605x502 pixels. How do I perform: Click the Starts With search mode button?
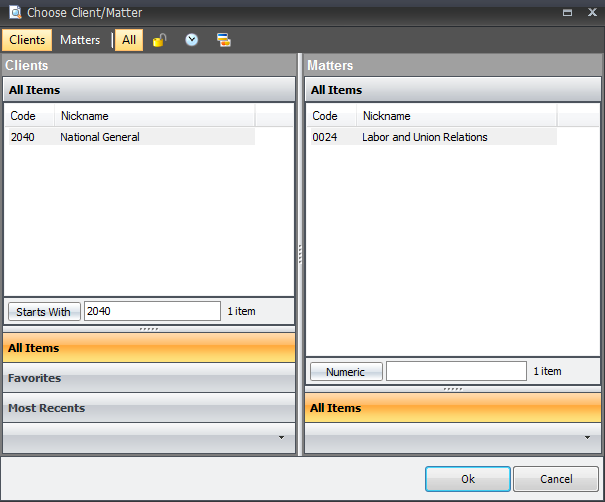click(x=43, y=312)
